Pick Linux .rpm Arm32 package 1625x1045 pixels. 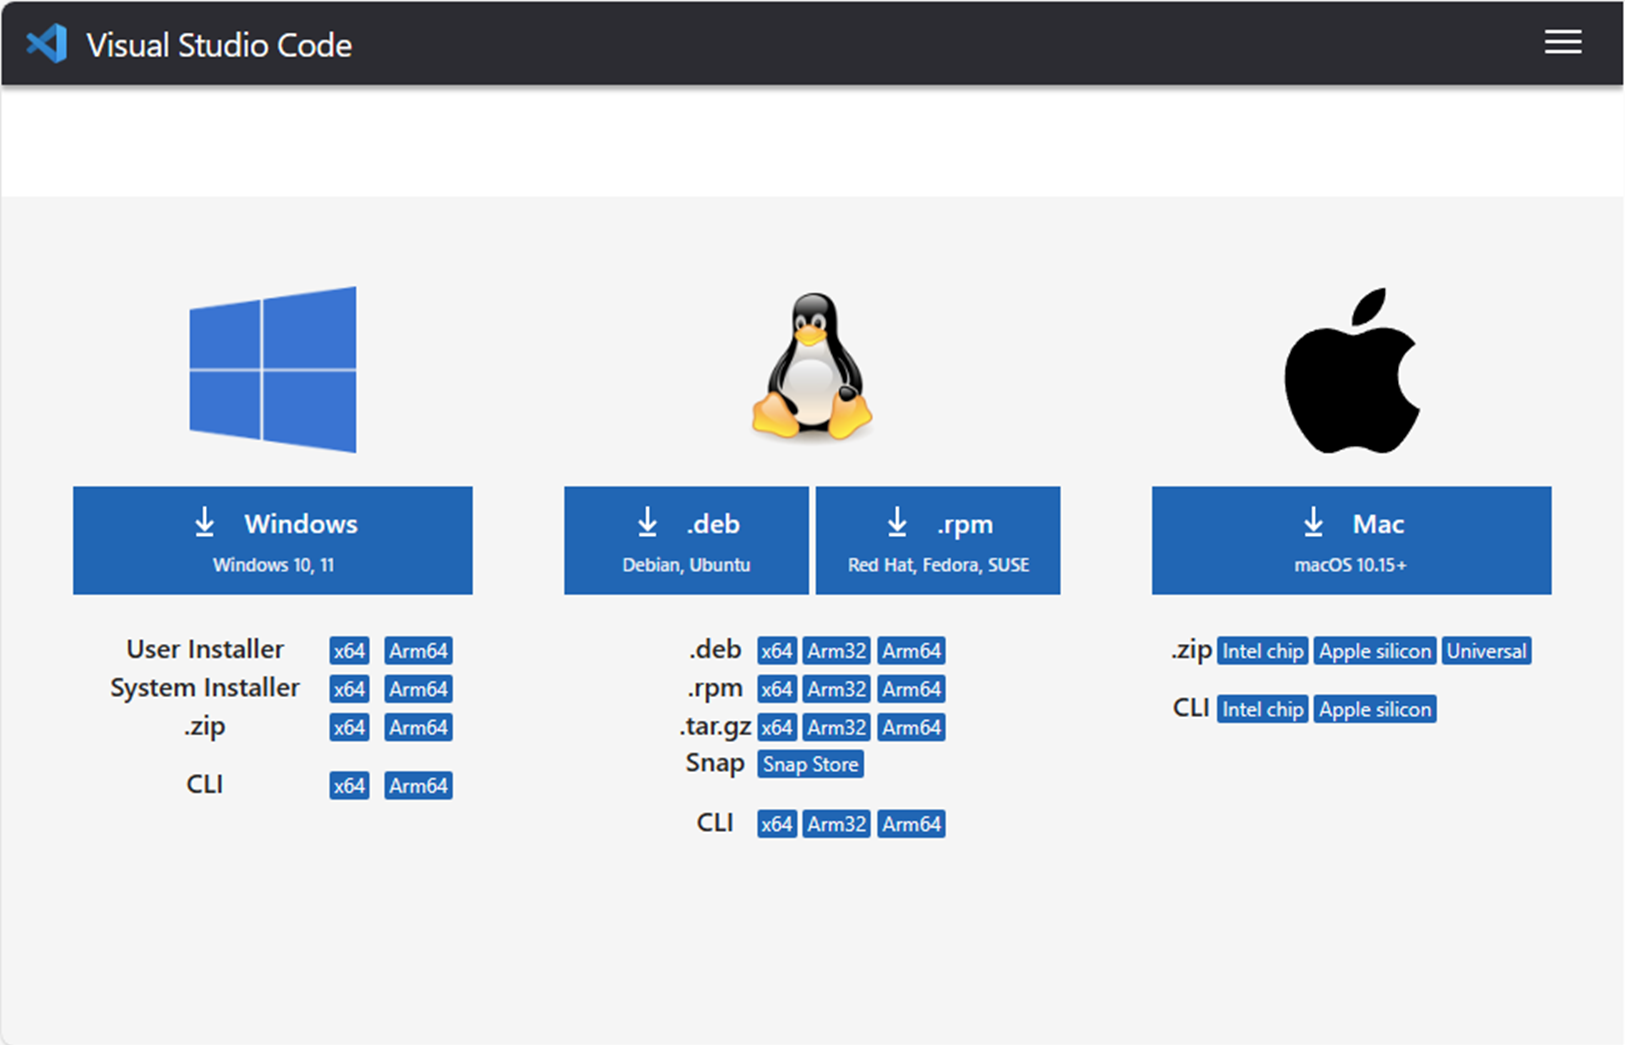837,689
